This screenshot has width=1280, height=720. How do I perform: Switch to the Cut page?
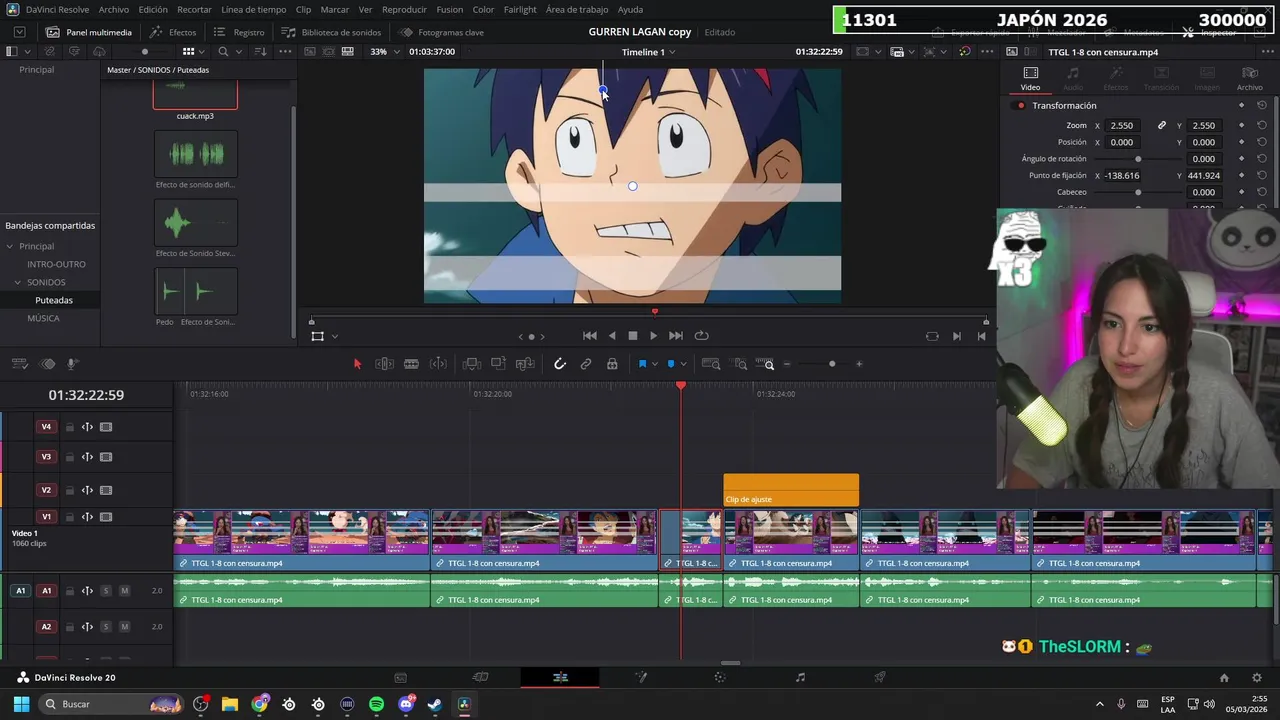[480, 677]
